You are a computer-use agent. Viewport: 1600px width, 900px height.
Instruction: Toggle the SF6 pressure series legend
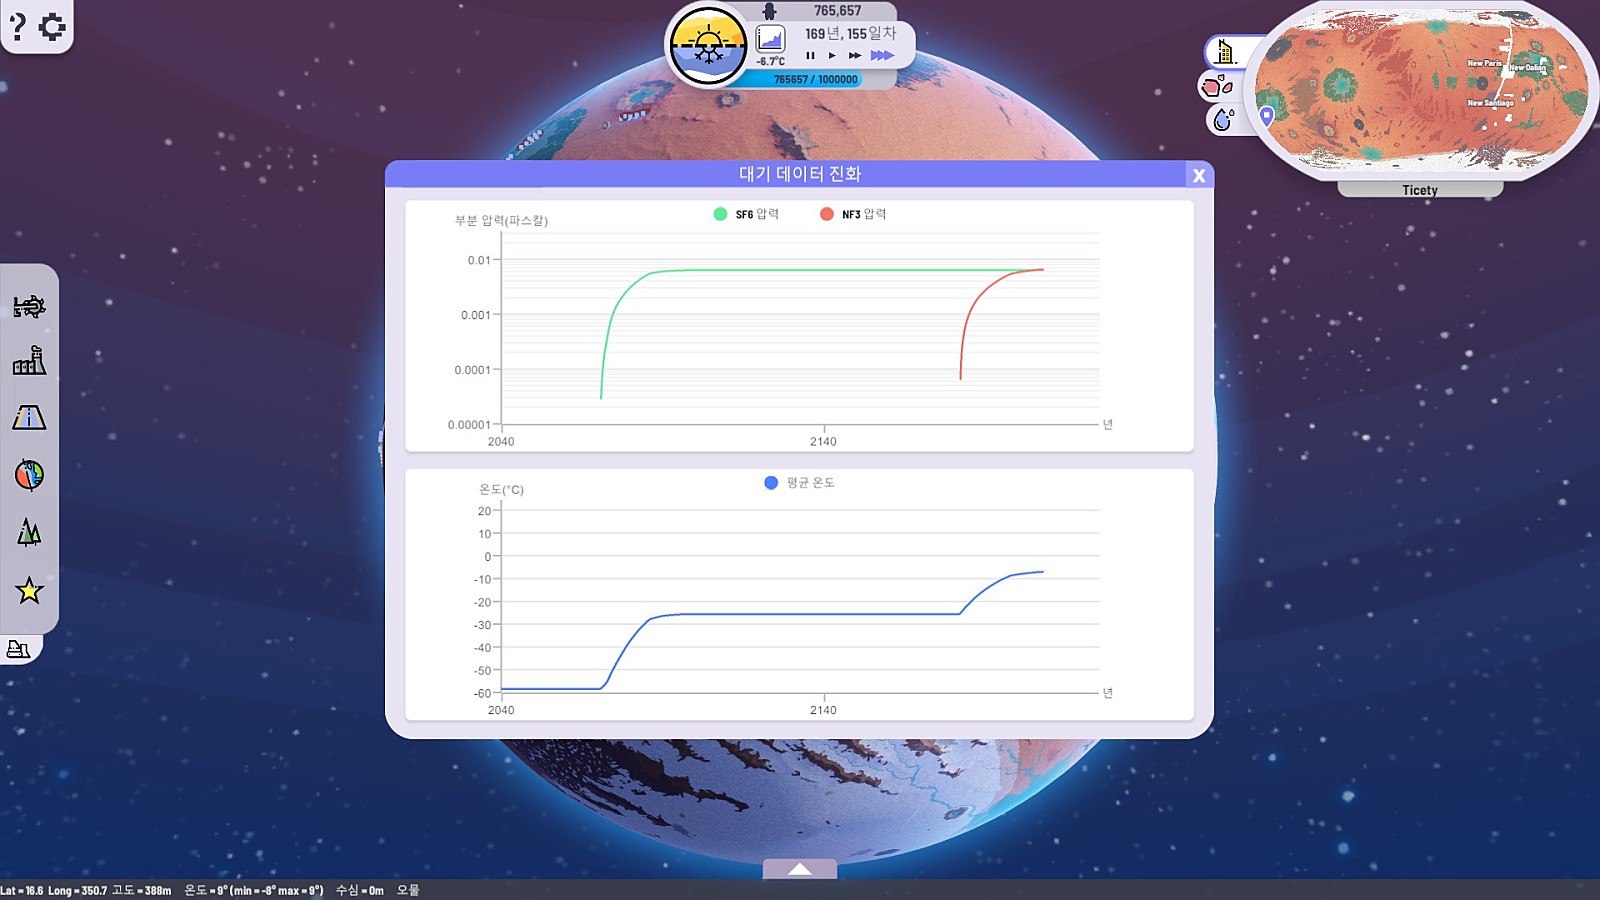[746, 214]
